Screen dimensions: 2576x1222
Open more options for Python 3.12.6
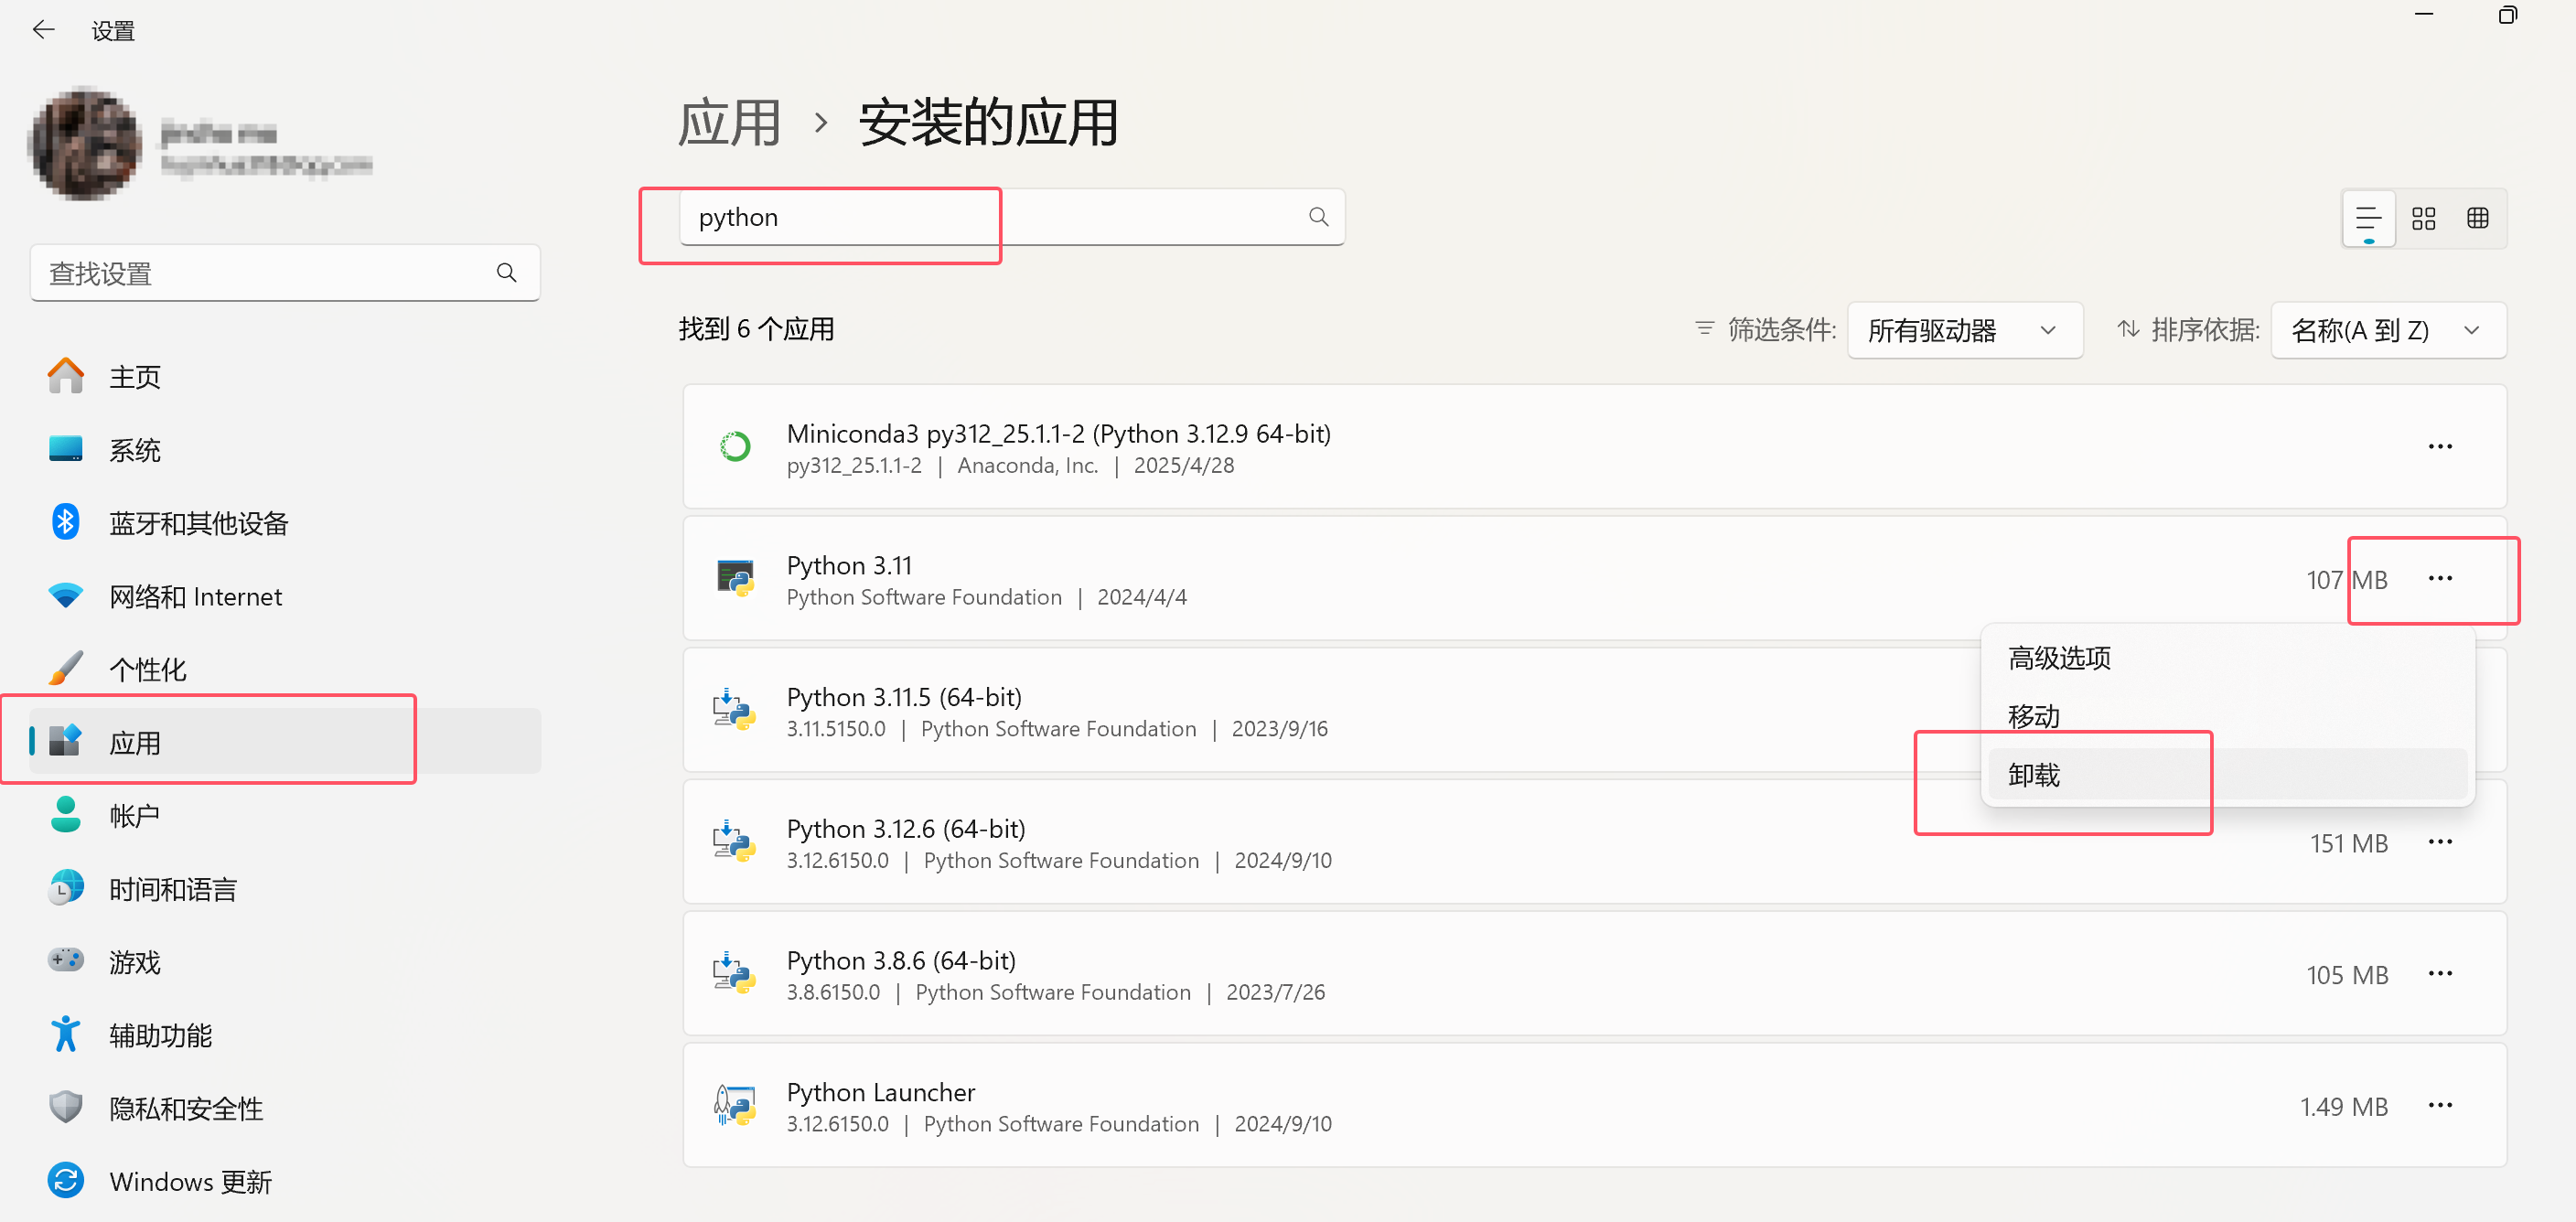pos(2439,842)
